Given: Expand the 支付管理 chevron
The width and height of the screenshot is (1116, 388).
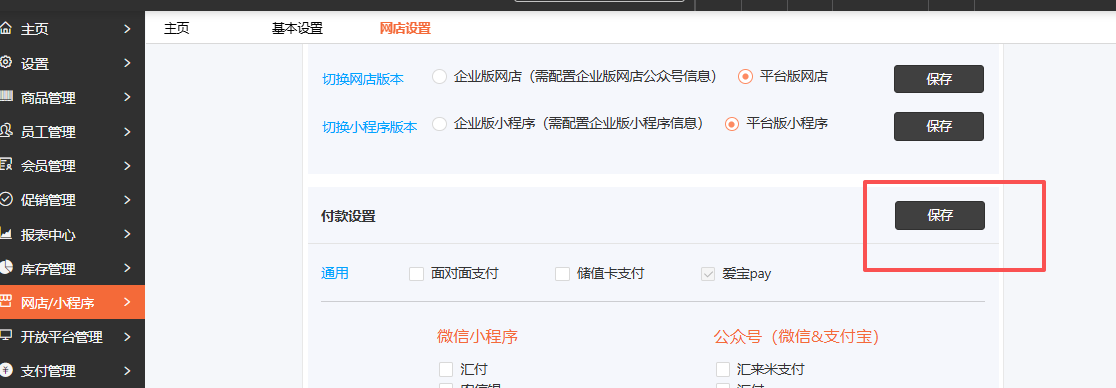Looking at the screenshot, I should coord(127,370).
